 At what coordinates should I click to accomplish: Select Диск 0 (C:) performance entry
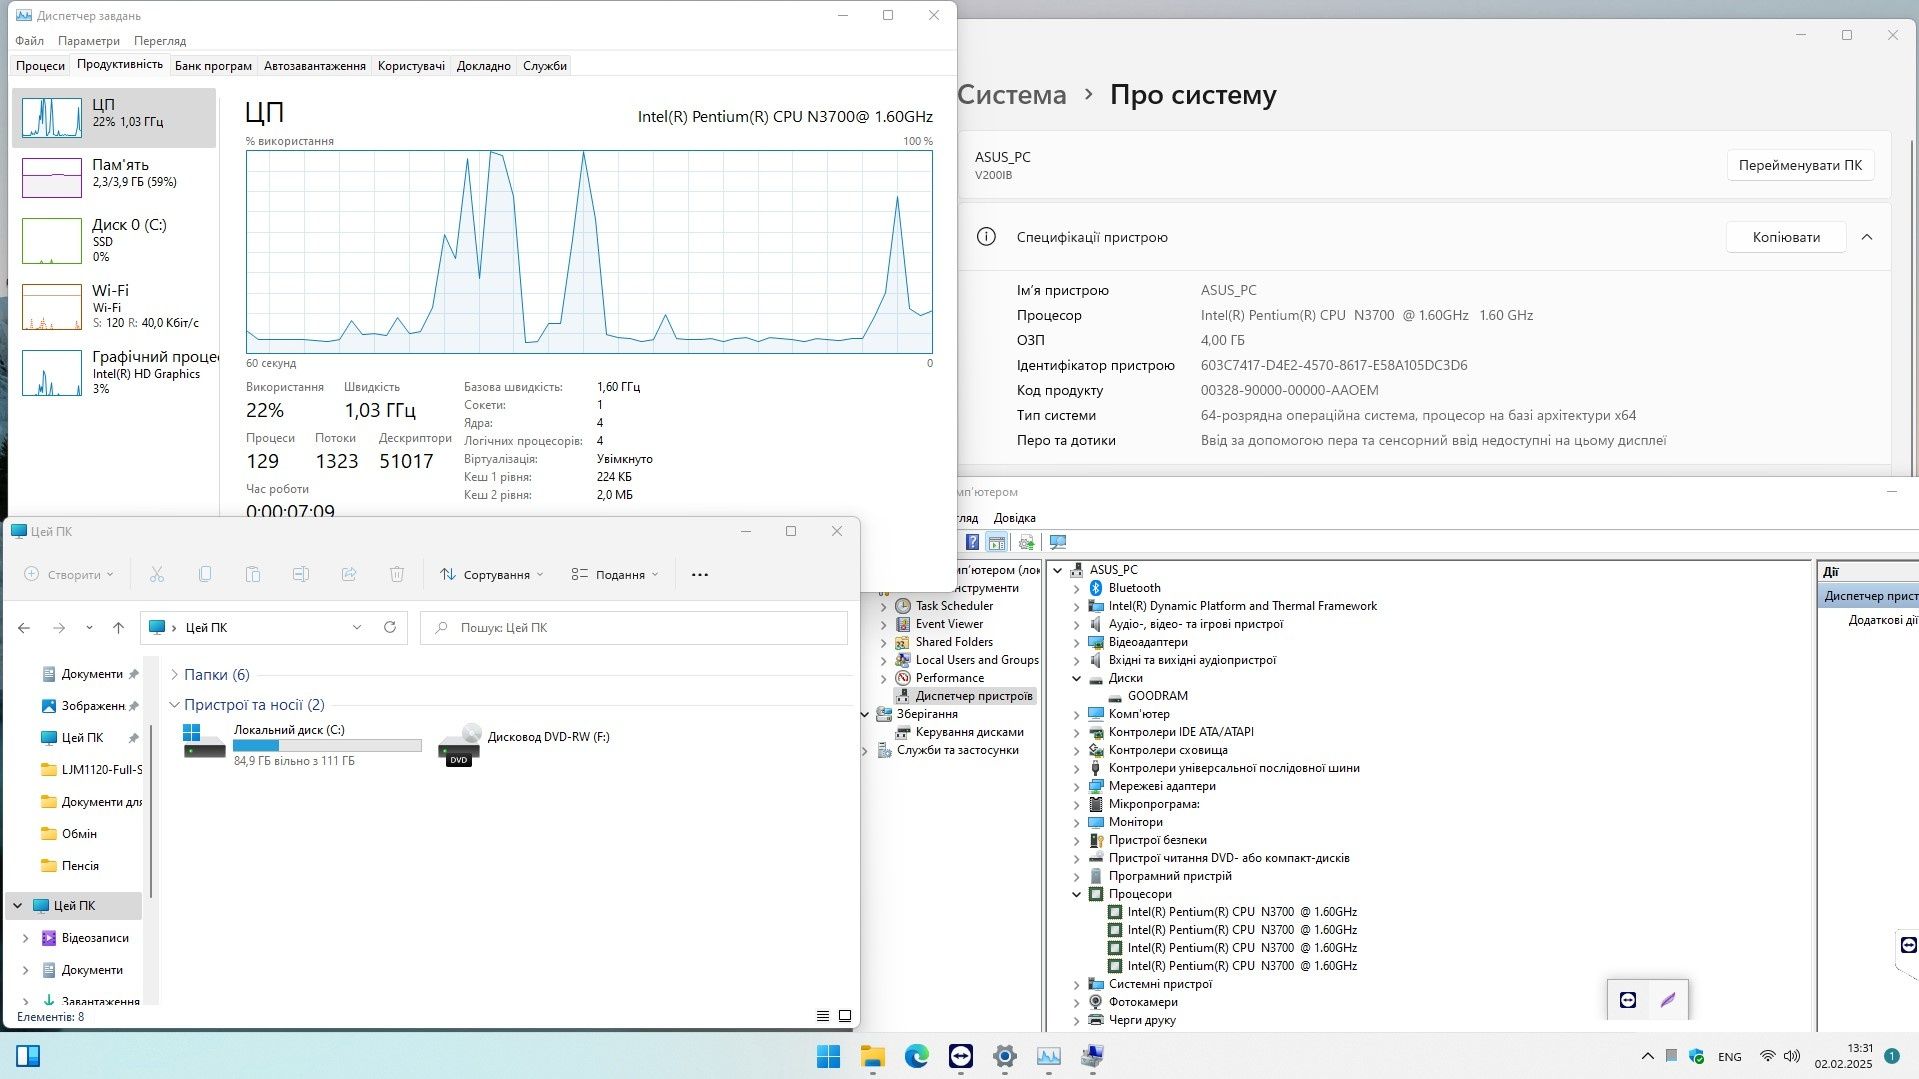114,241
